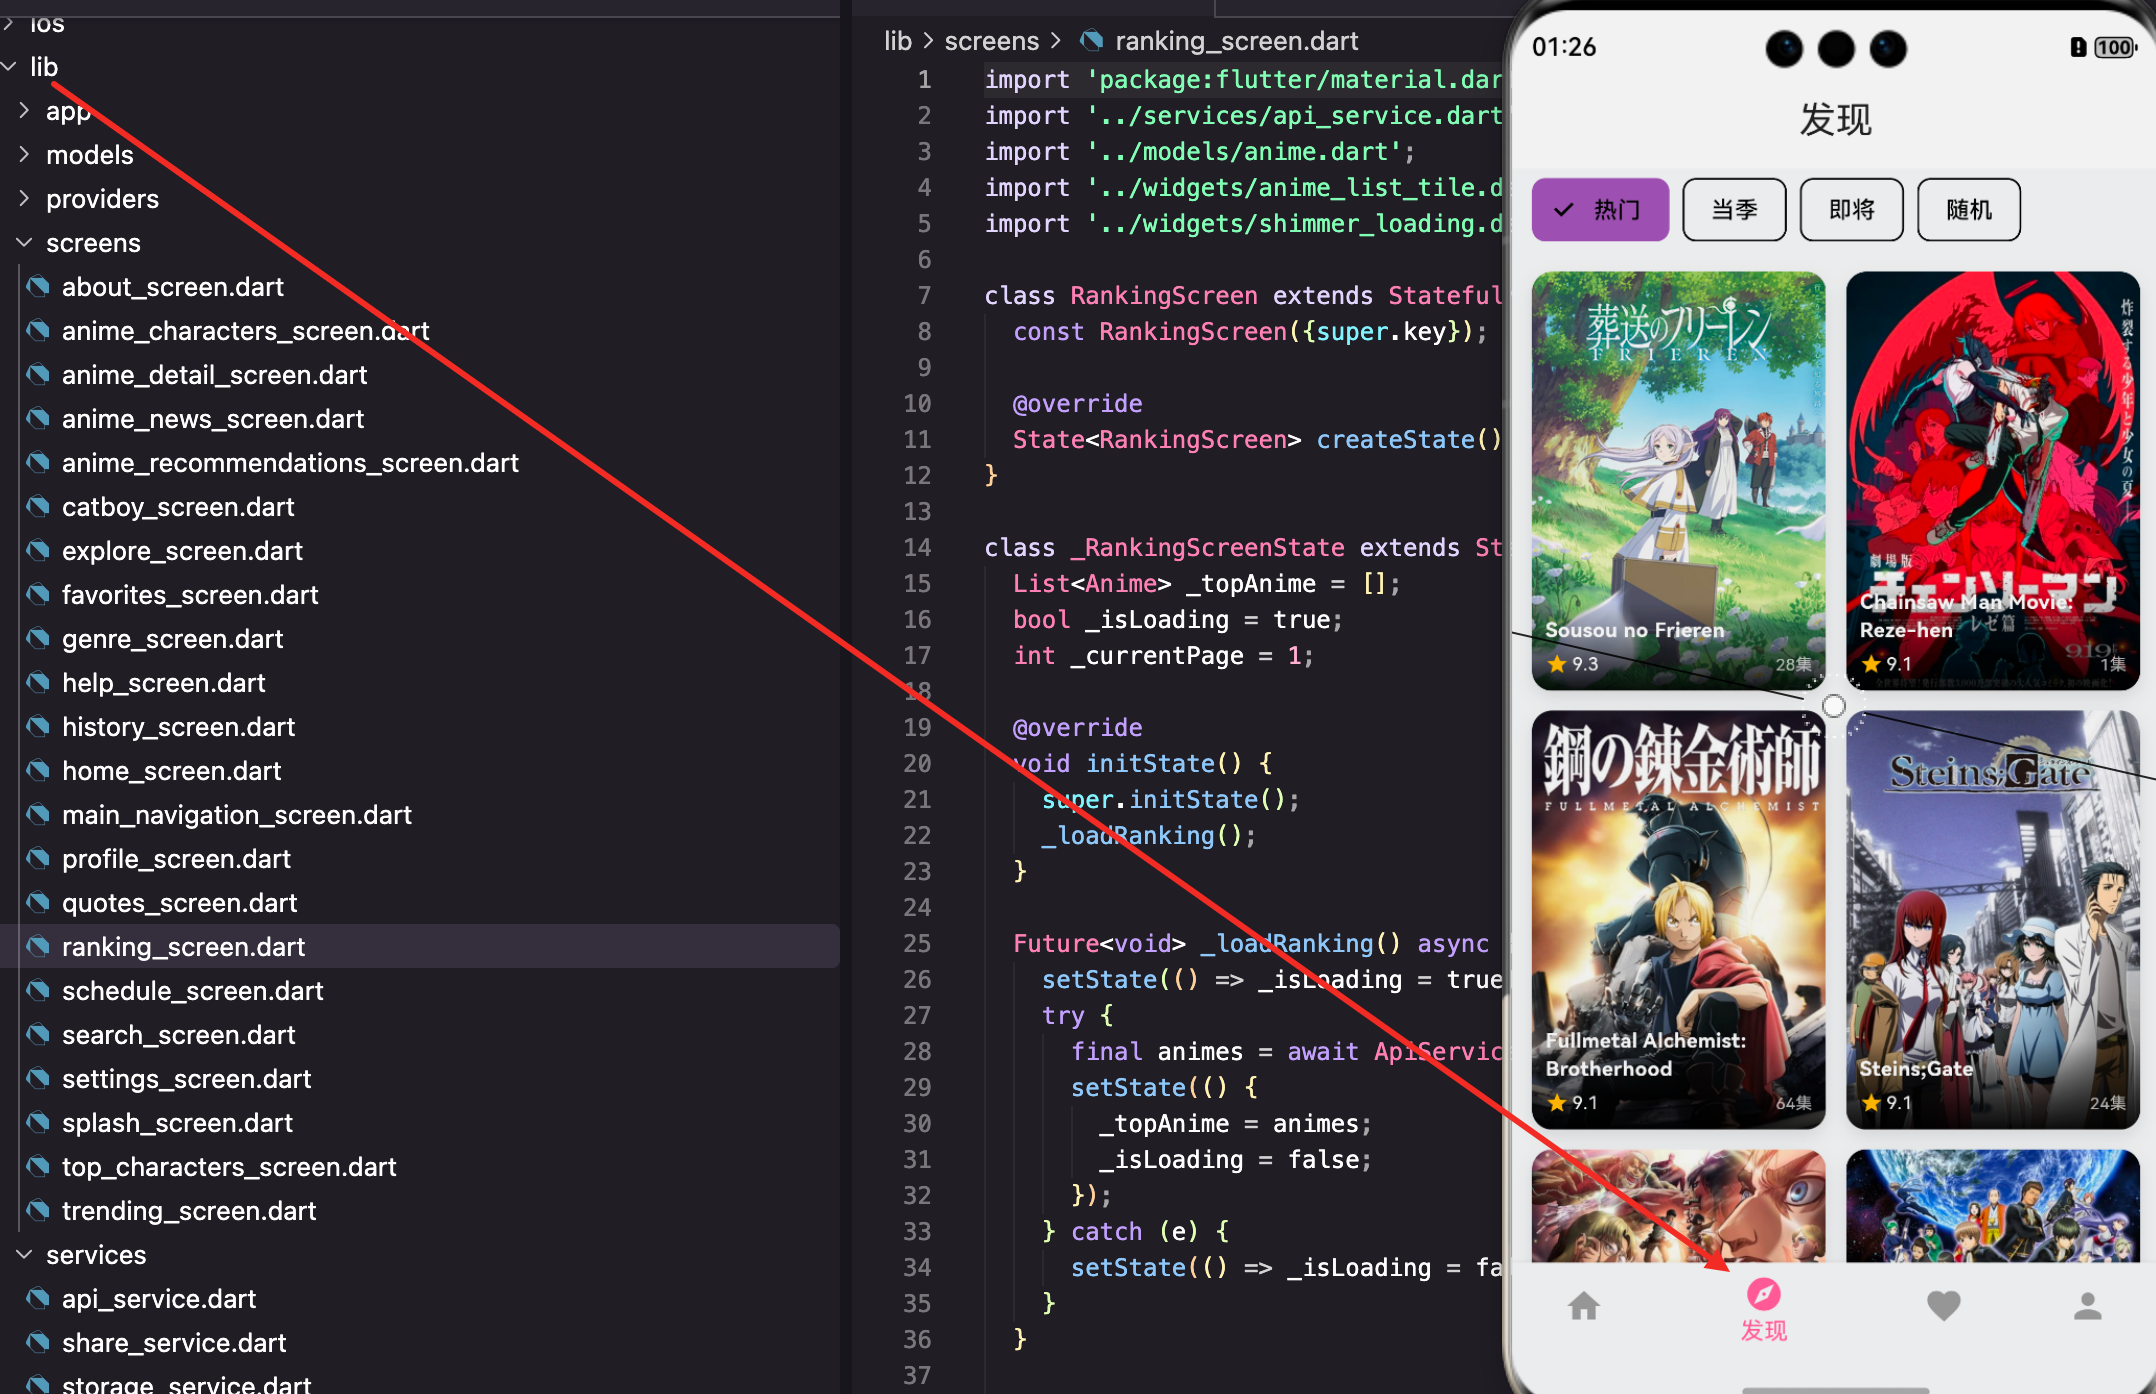The height and width of the screenshot is (1394, 2156).
Task: Click the Dart icon beside history_screen.dart
Action: pos(38,727)
